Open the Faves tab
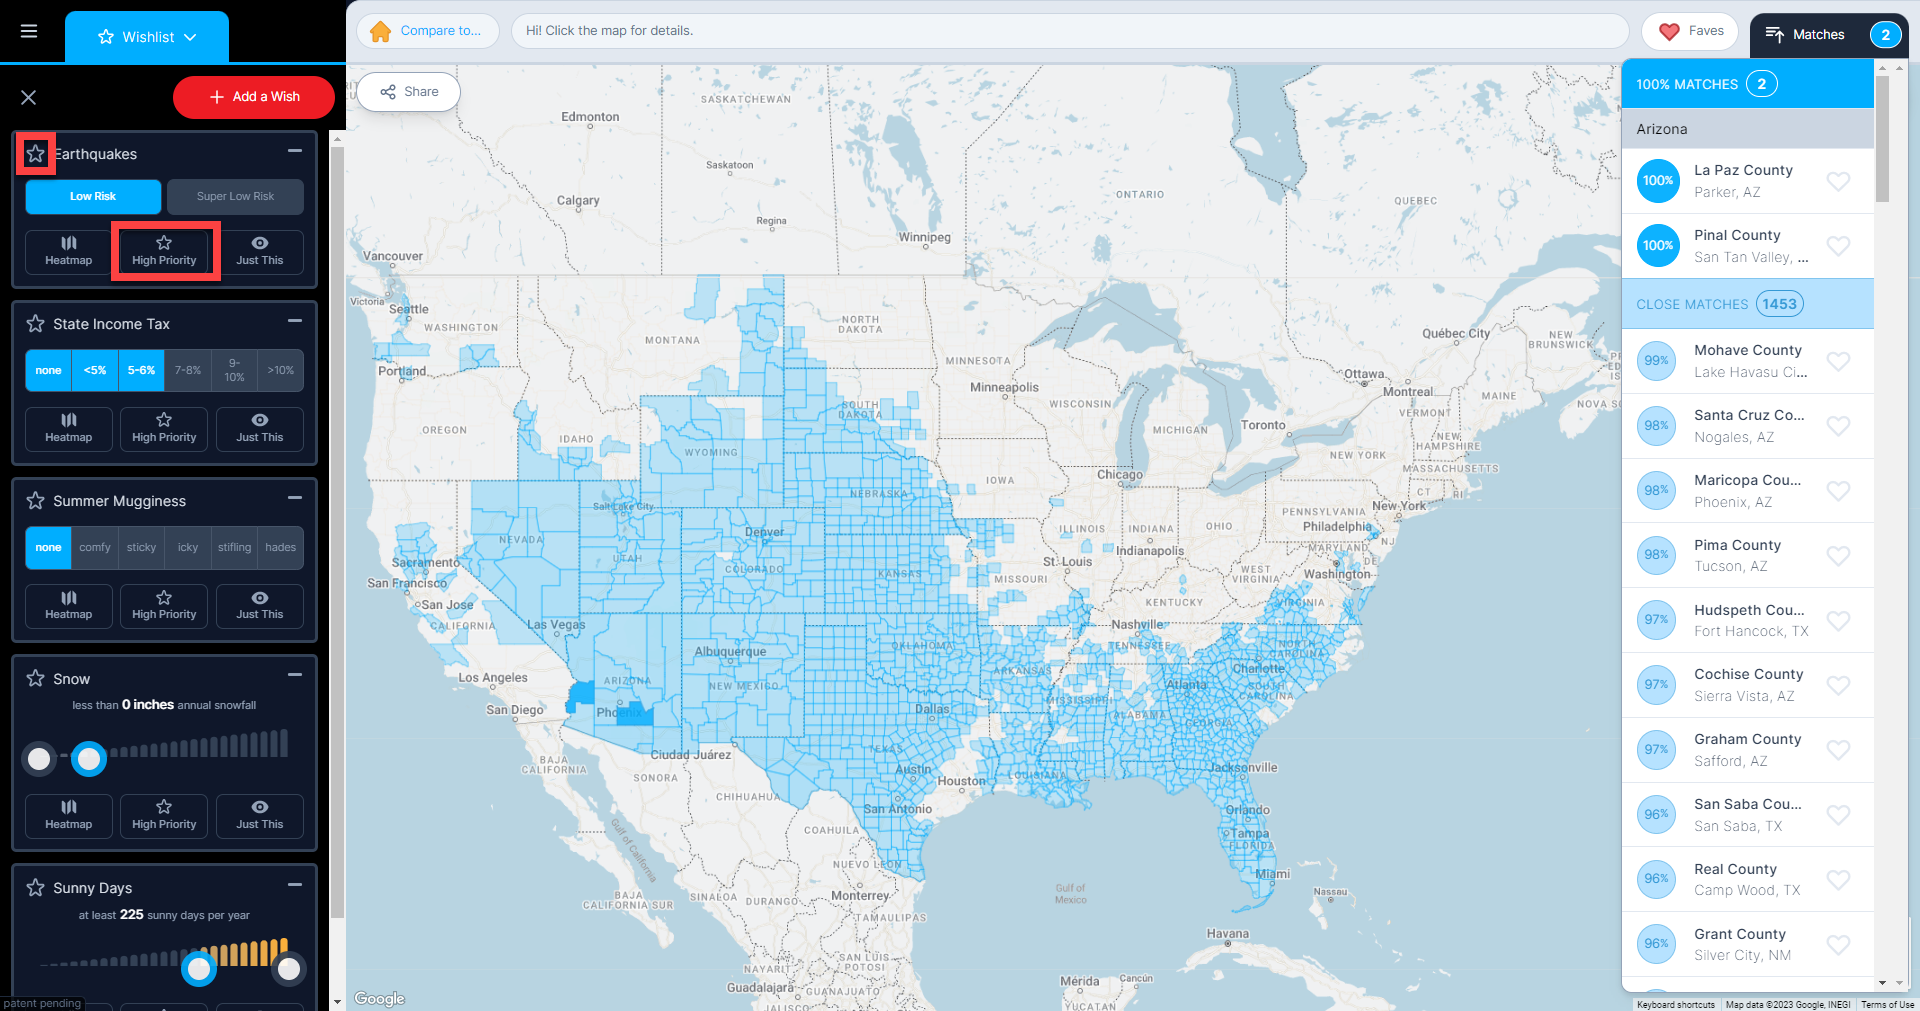This screenshot has height=1011, width=1920. [1691, 31]
